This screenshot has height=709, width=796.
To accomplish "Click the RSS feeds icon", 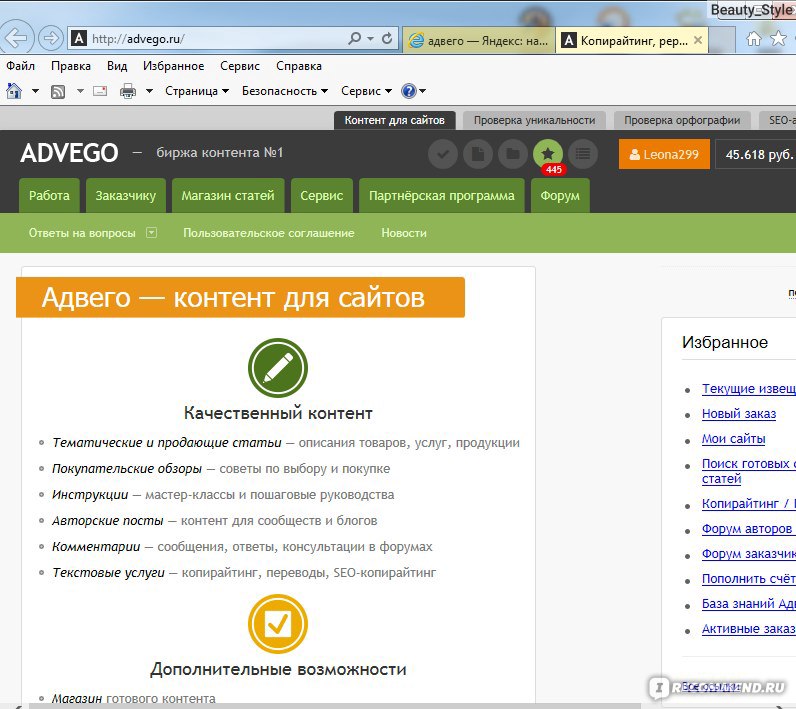I will 58,91.
